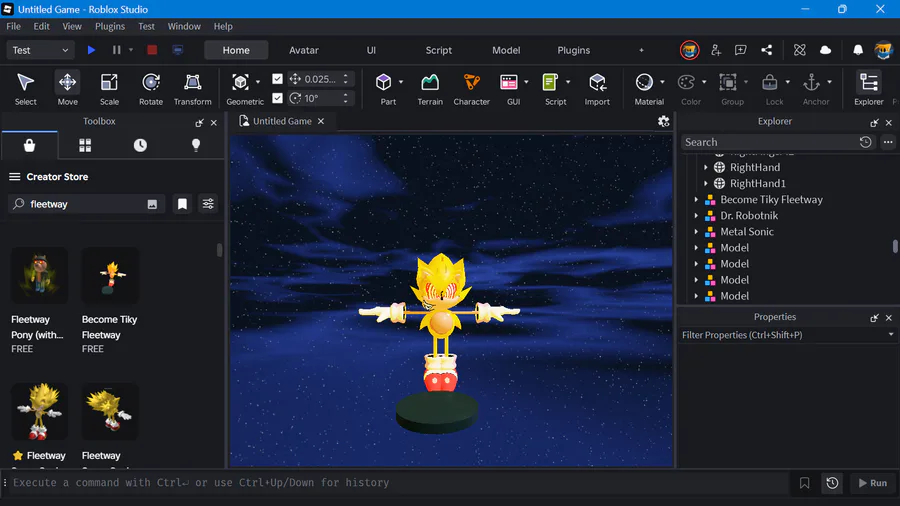Add a custom tab with plus button
Screen dimensions: 900x506
[x=641, y=50]
